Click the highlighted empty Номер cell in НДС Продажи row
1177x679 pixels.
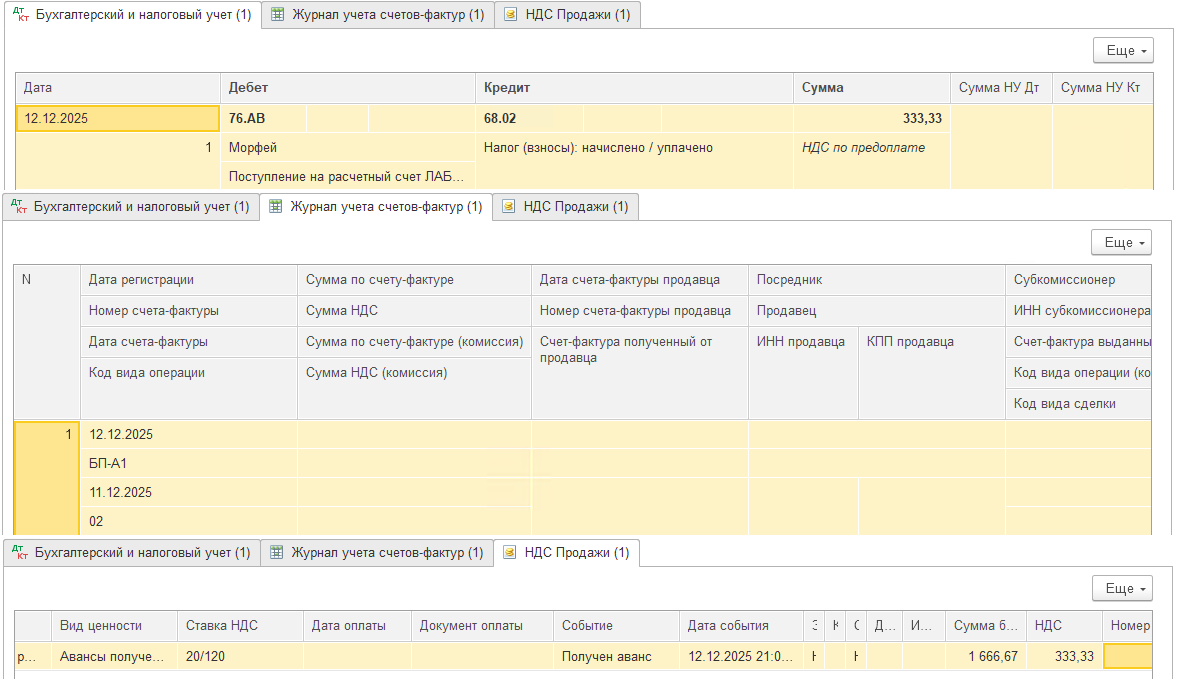click(1126, 657)
